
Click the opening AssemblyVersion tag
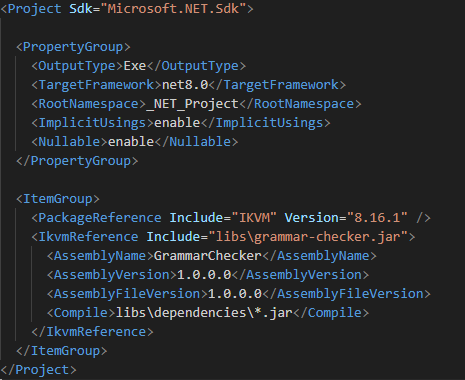pyautogui.click(x=112, y=275)
